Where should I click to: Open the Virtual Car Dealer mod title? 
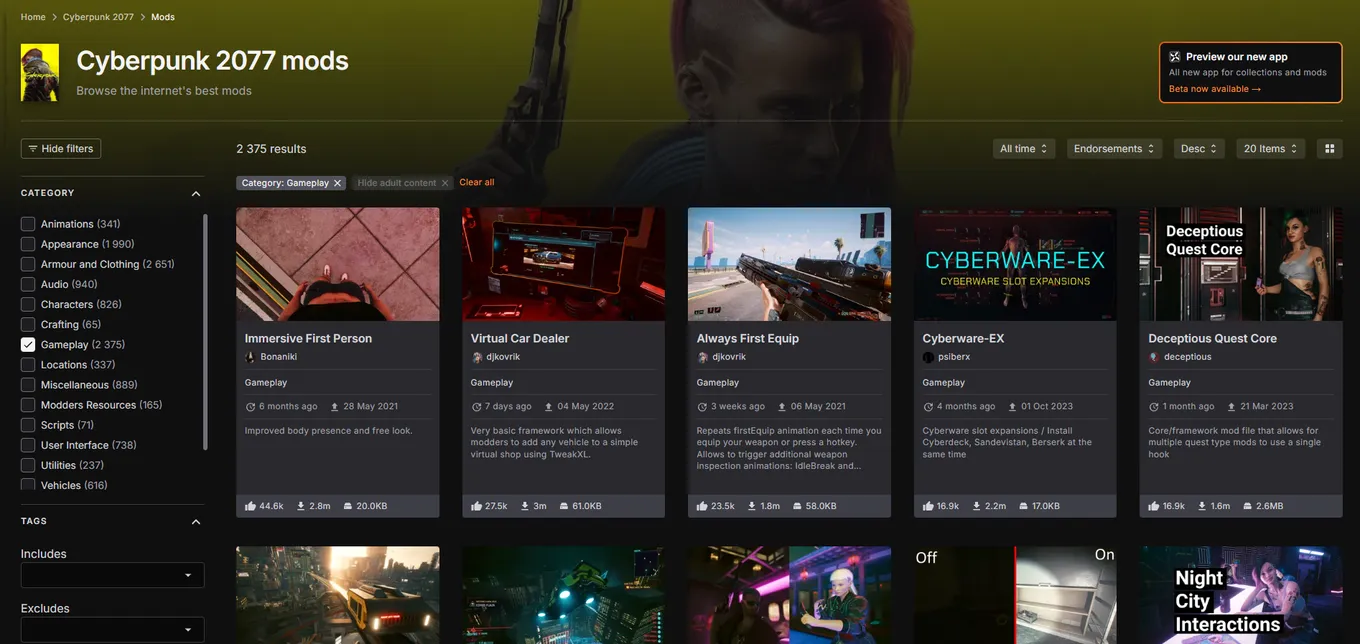(520, 339)
